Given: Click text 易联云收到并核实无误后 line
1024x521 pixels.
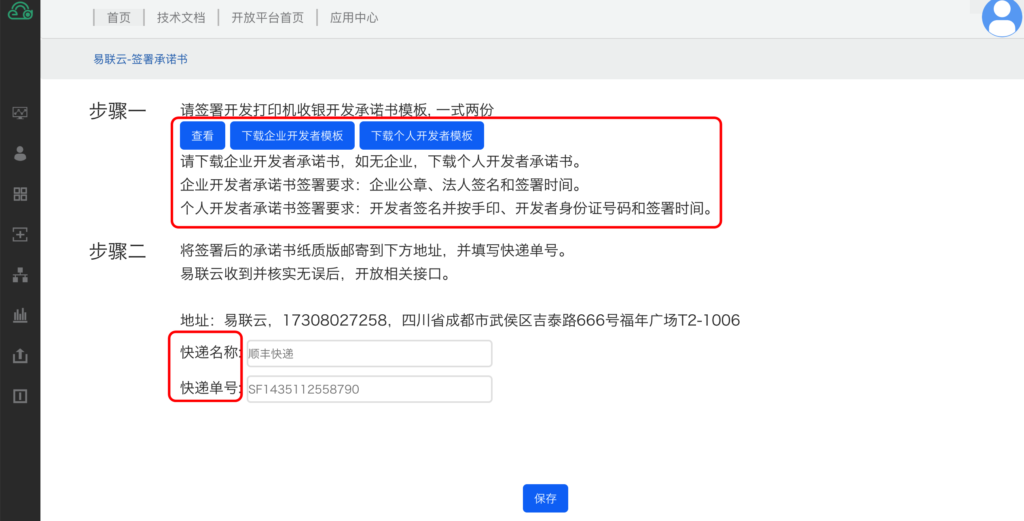Looking at the screenshot, I should pyautogui.click(x=316, y=274).
